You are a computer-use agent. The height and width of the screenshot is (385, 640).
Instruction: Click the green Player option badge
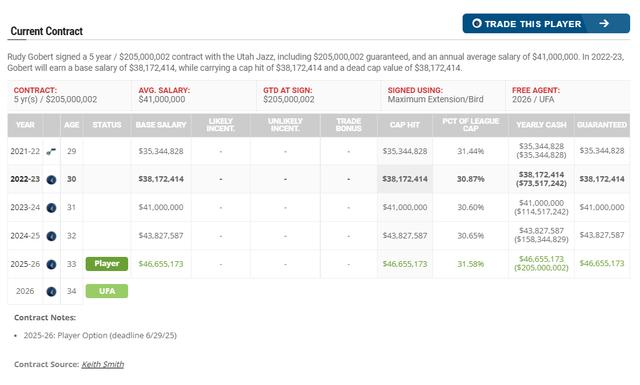(107, 264)
